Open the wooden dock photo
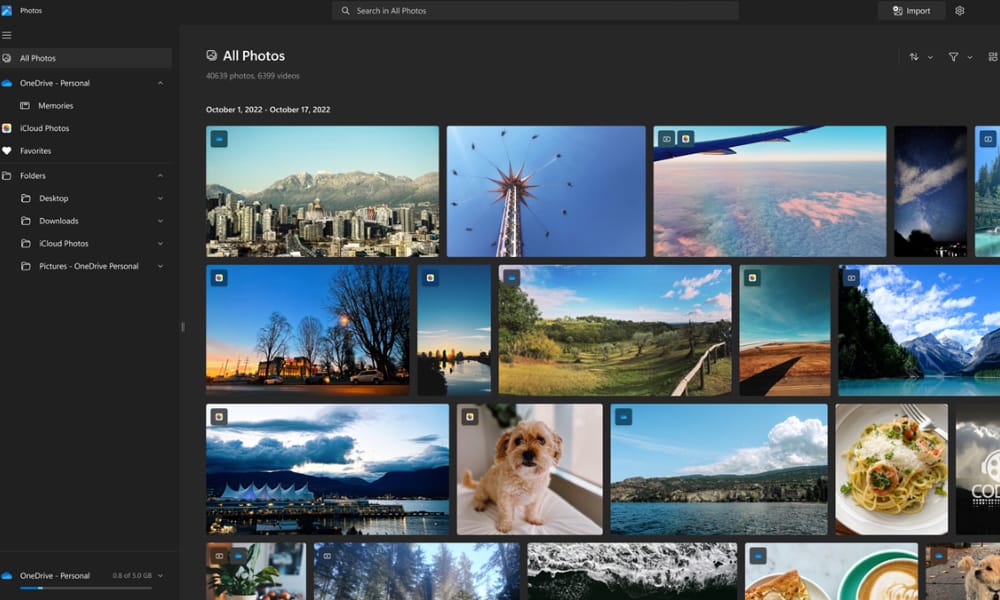 coord(785,330)
